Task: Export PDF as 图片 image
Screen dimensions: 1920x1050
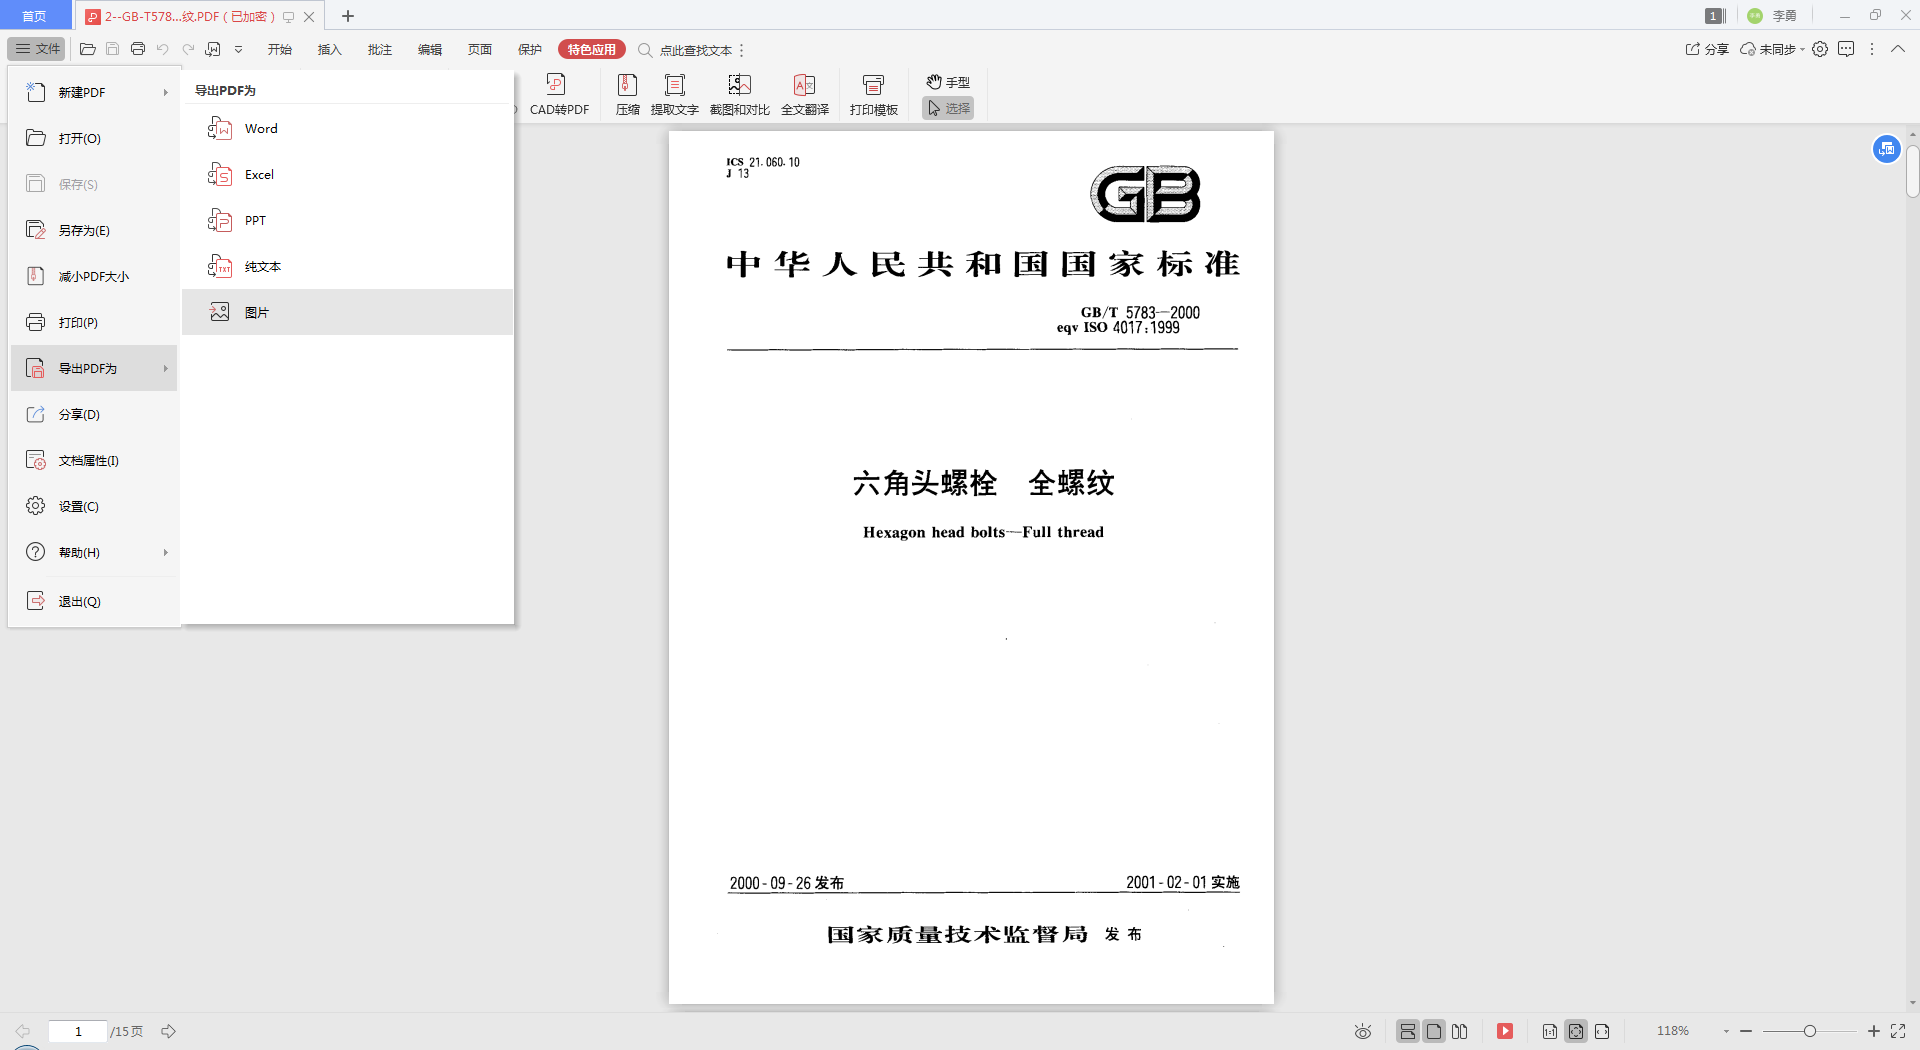Action: tap(348, 312)
